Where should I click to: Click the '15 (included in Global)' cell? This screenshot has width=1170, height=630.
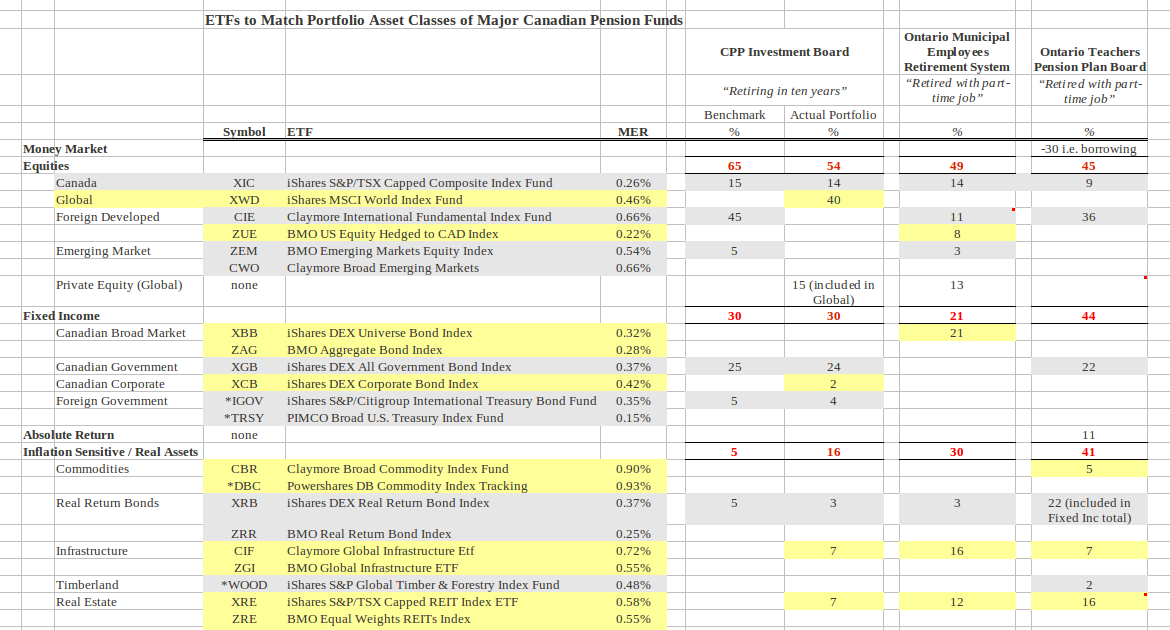pos(833,292)
